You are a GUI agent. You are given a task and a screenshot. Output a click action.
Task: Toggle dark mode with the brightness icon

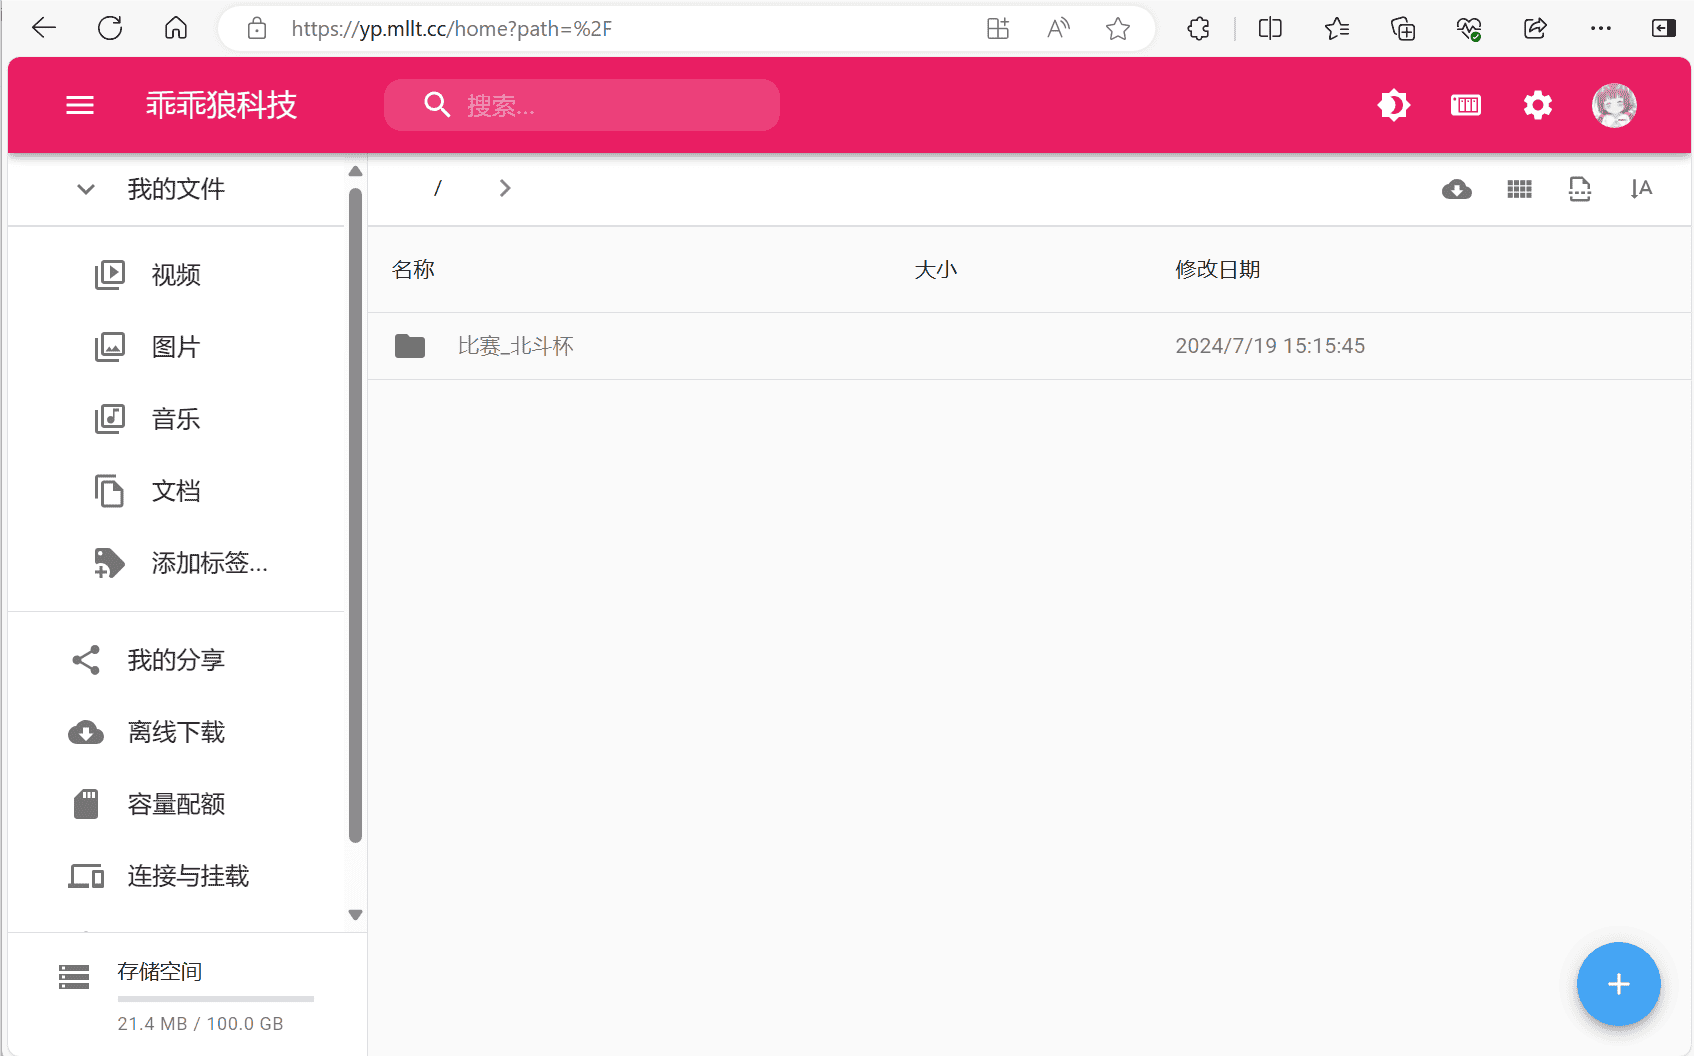(x=1393, y=105)
